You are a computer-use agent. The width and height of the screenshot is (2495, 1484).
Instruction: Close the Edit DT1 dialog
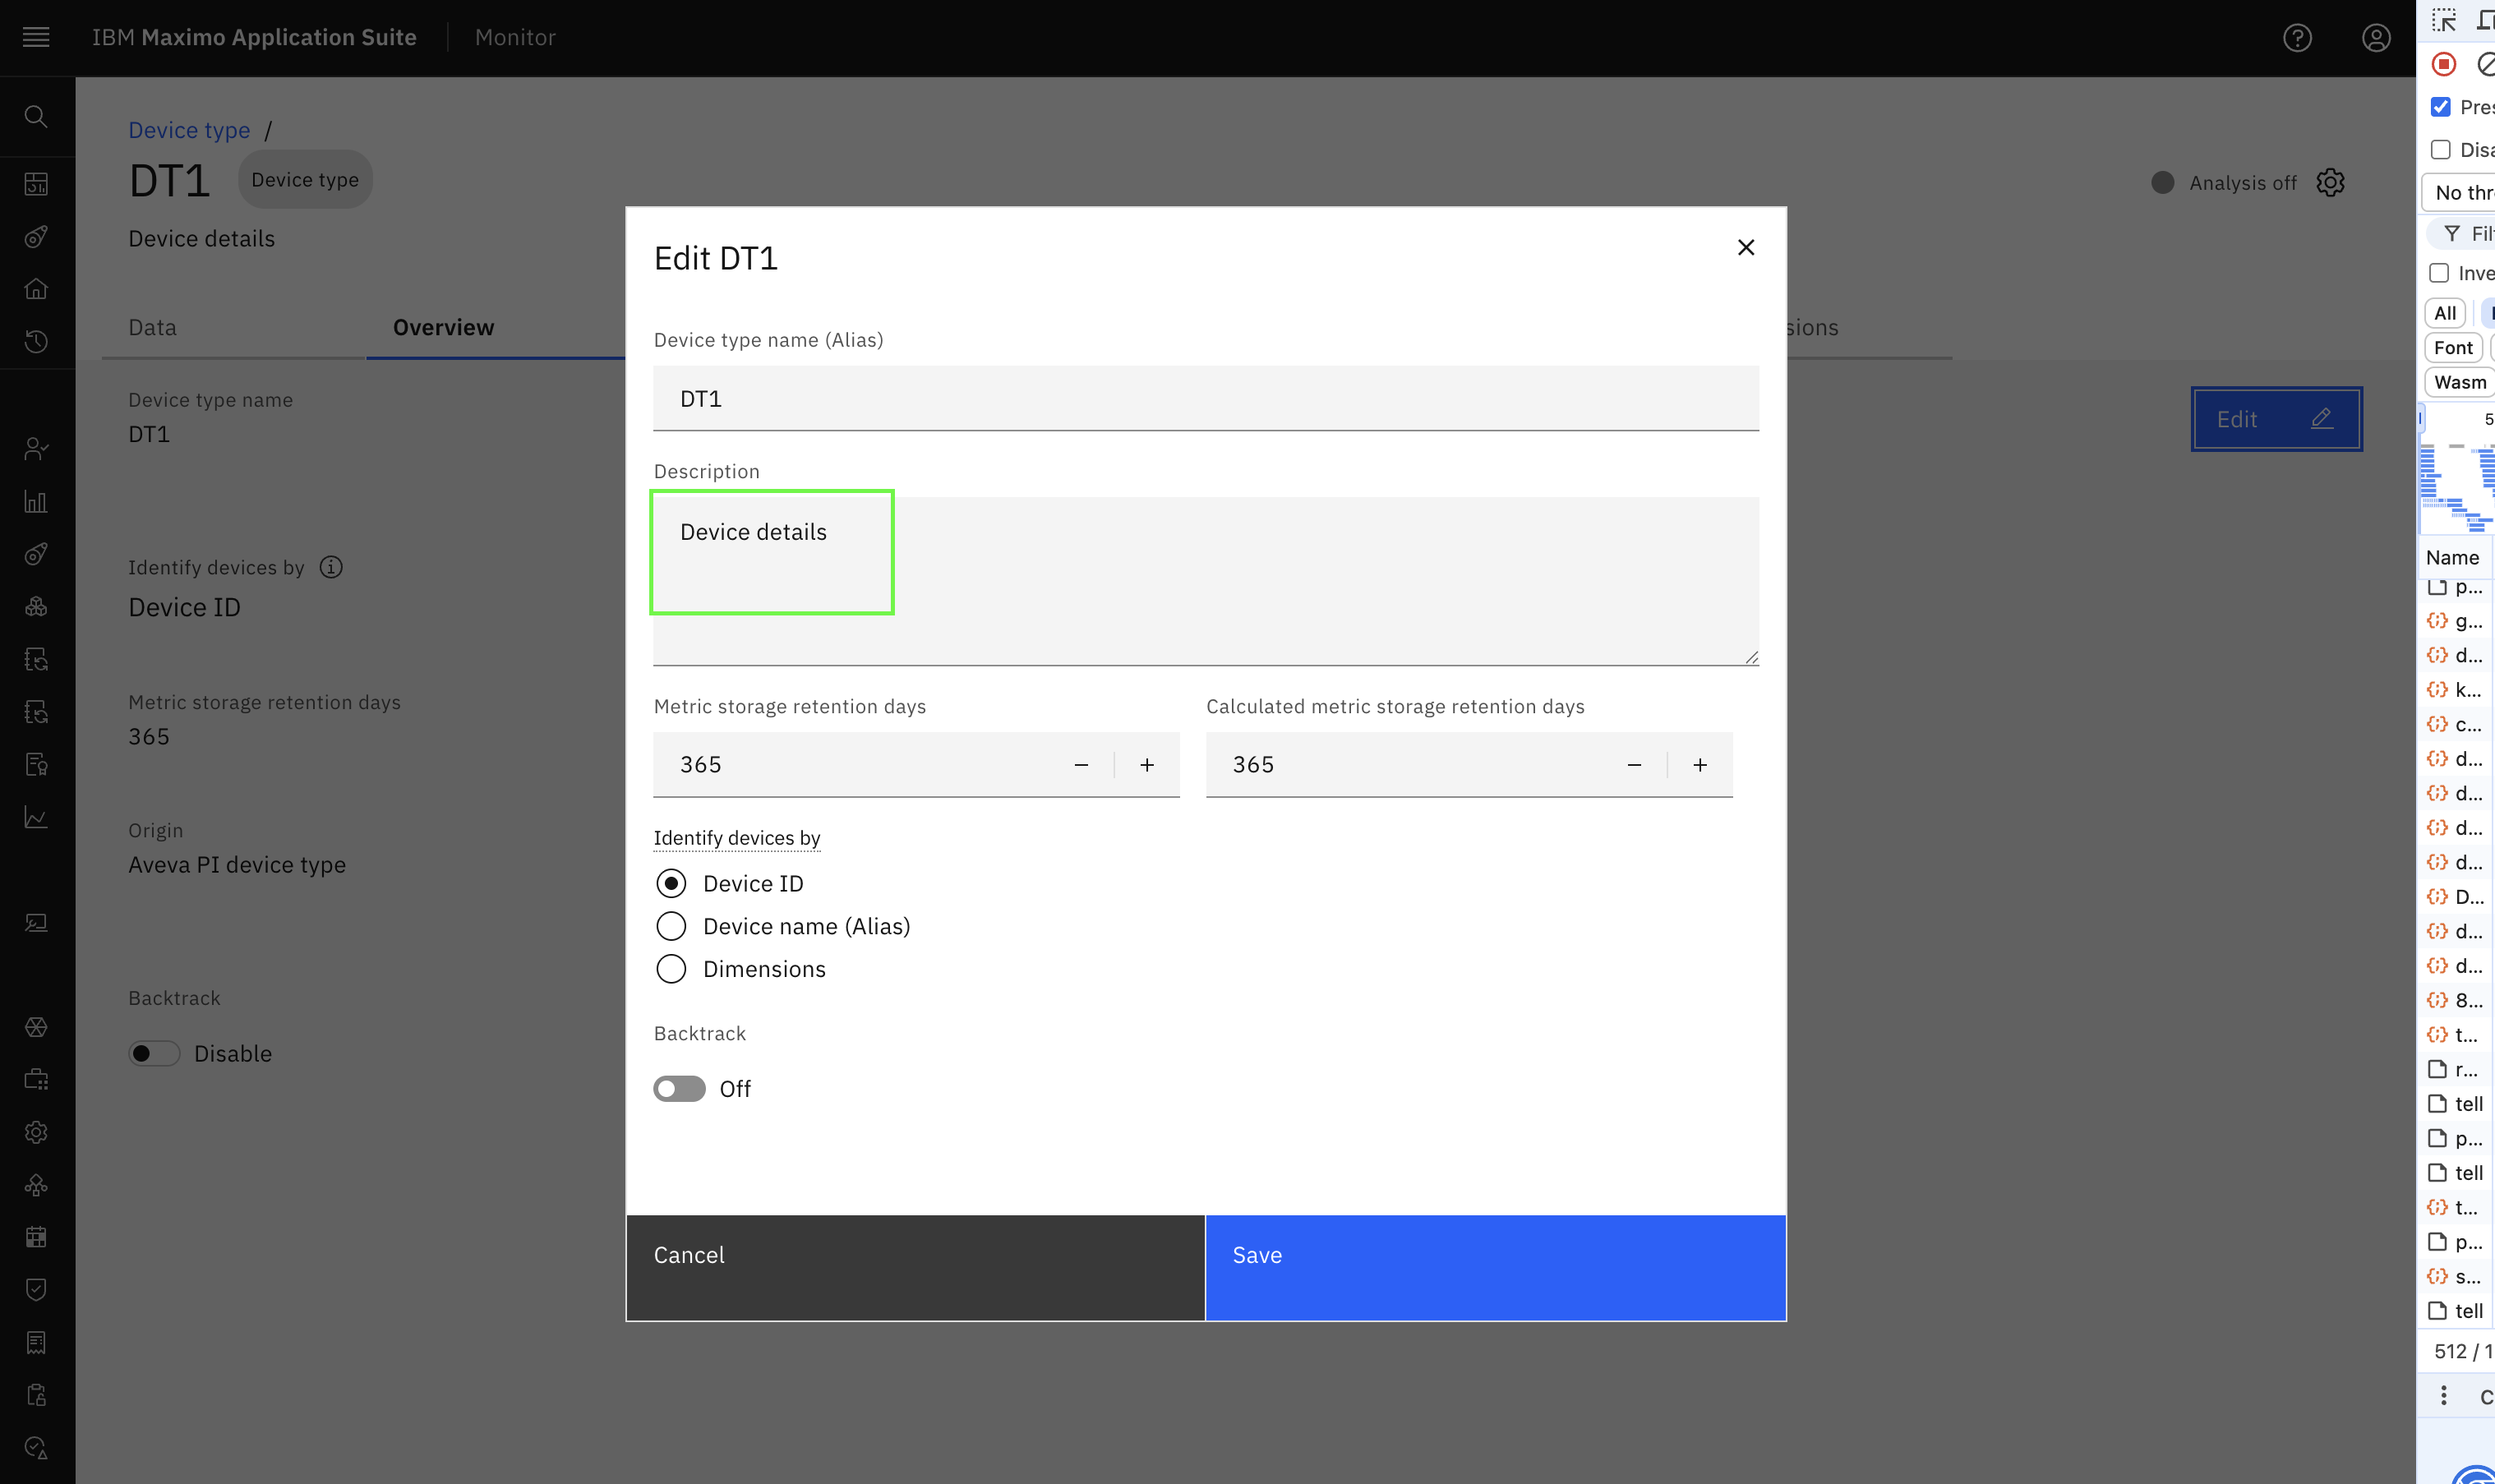[x=1746, y=247]
